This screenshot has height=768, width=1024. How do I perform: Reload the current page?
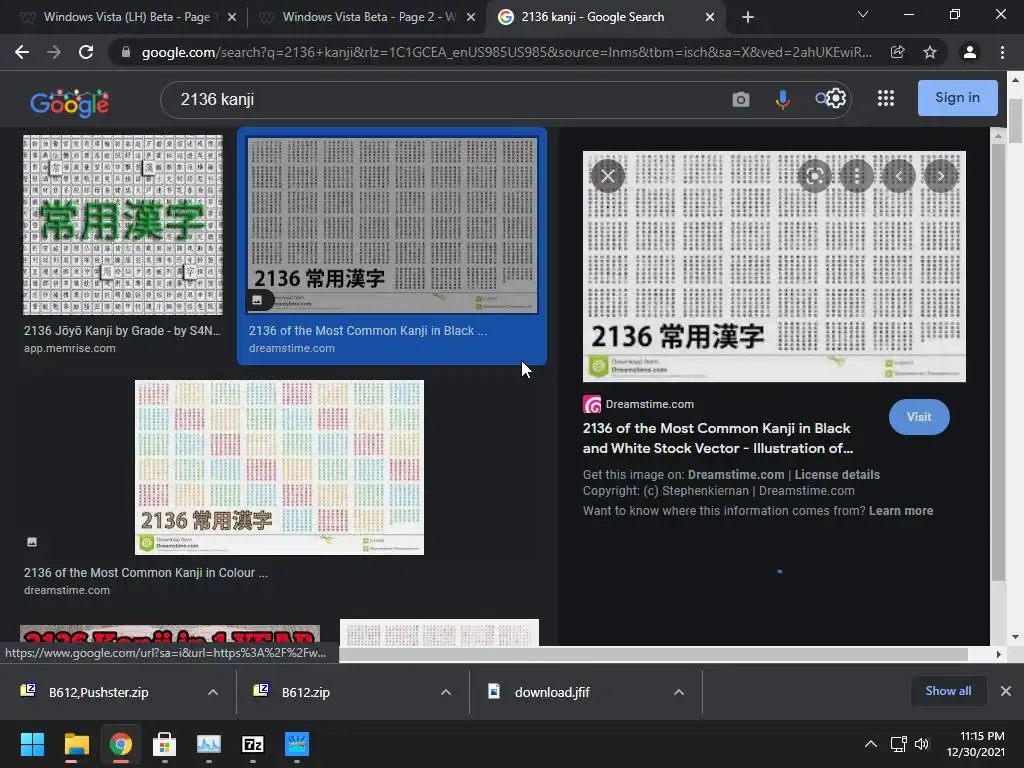click(x=86, y=52)
